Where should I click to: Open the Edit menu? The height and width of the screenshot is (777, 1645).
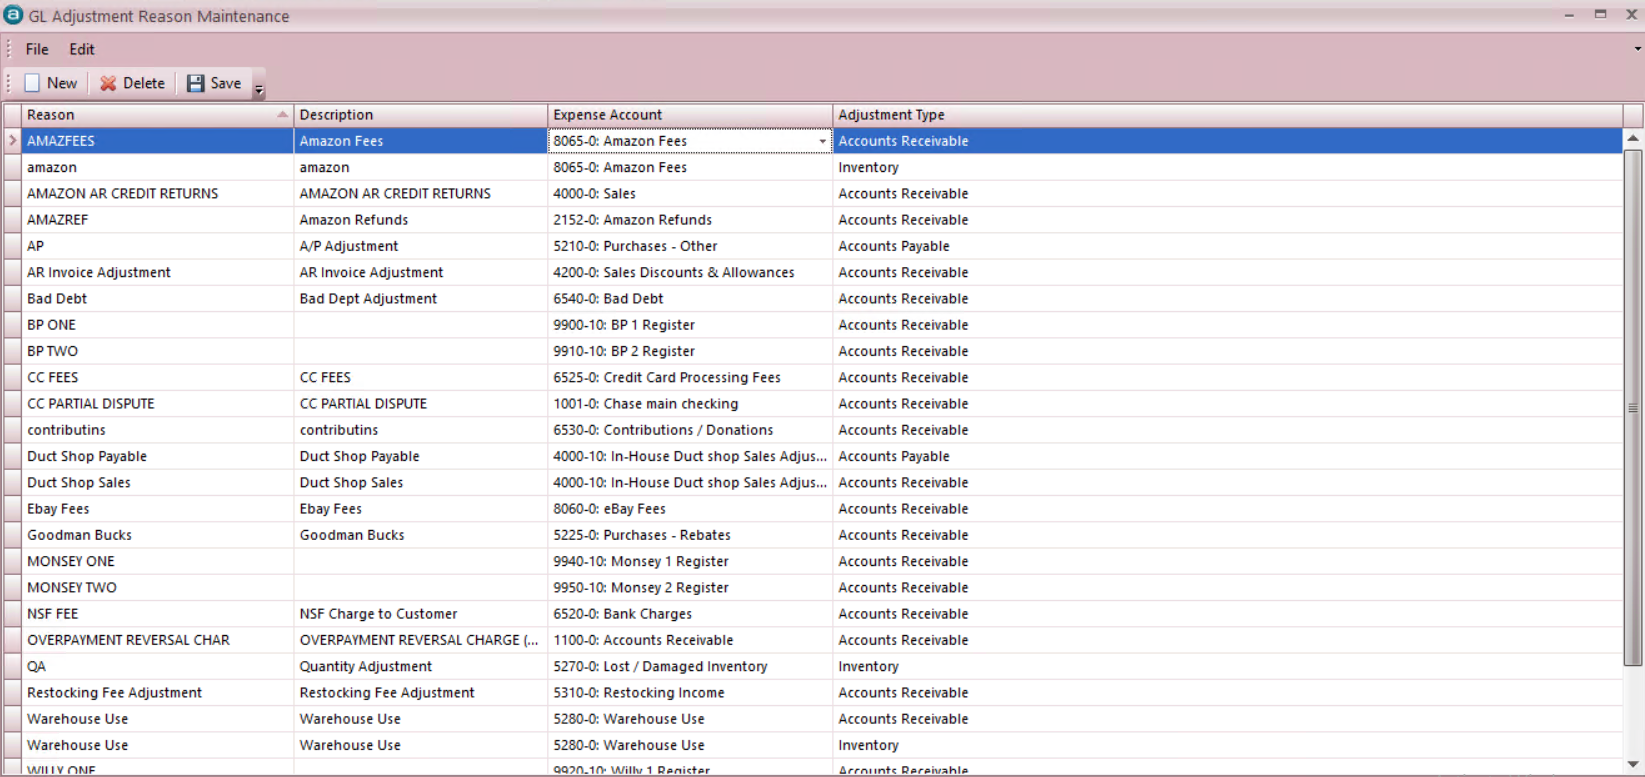coord(82,49)
